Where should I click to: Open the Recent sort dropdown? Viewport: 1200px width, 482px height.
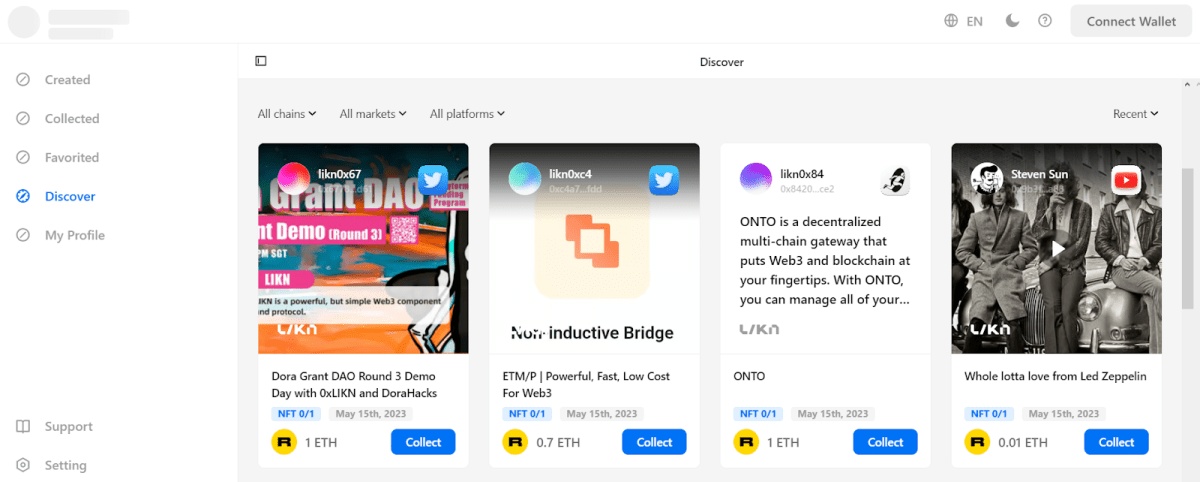1135,114
